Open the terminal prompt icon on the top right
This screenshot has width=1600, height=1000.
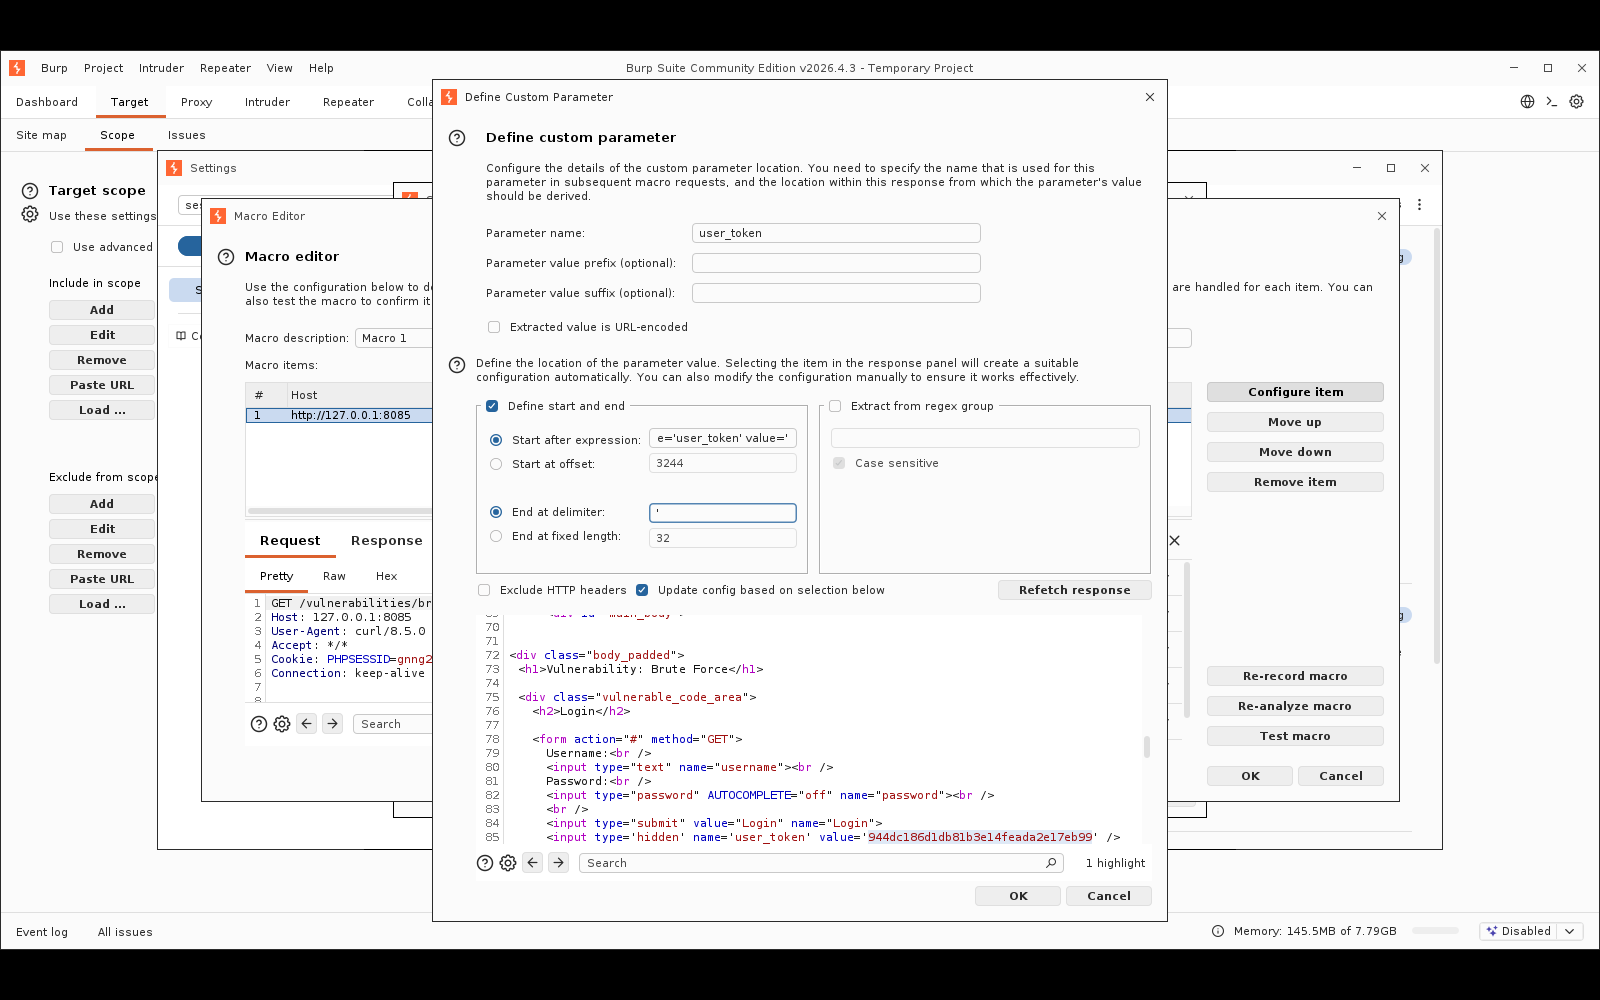[1552, 102]
